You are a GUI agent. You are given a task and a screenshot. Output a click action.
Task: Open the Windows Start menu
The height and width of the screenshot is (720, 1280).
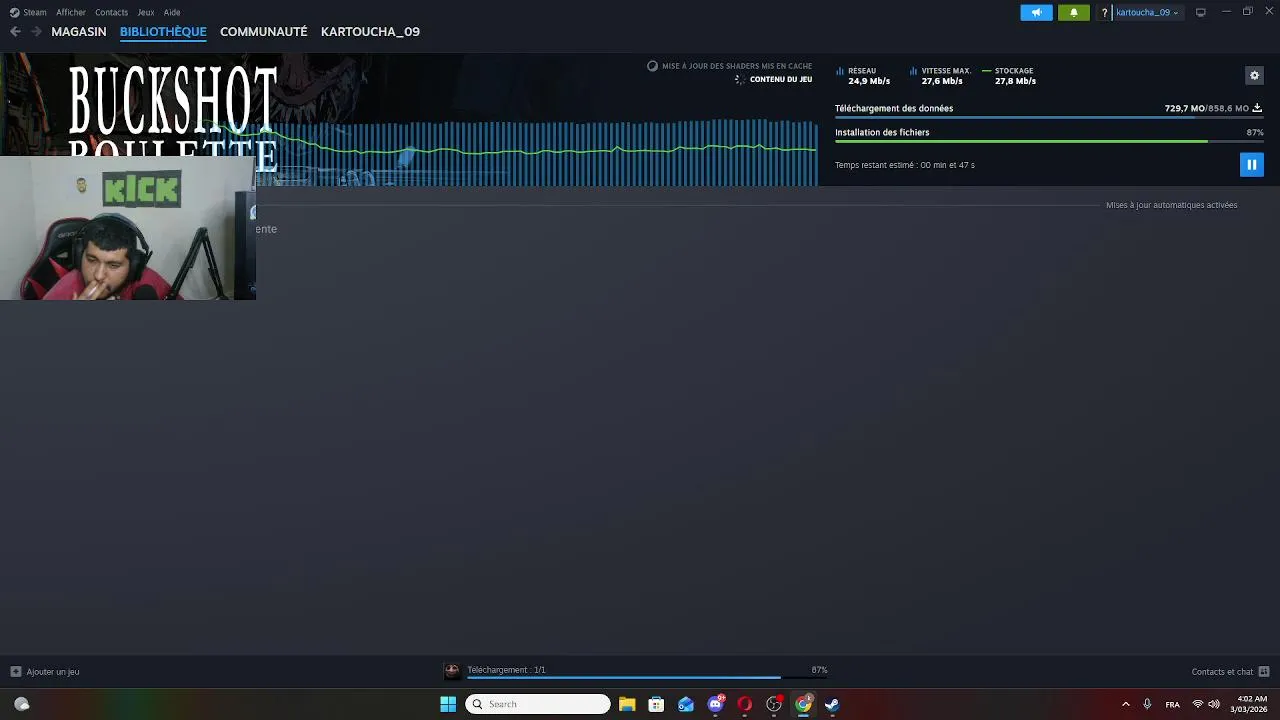(448, 704)
